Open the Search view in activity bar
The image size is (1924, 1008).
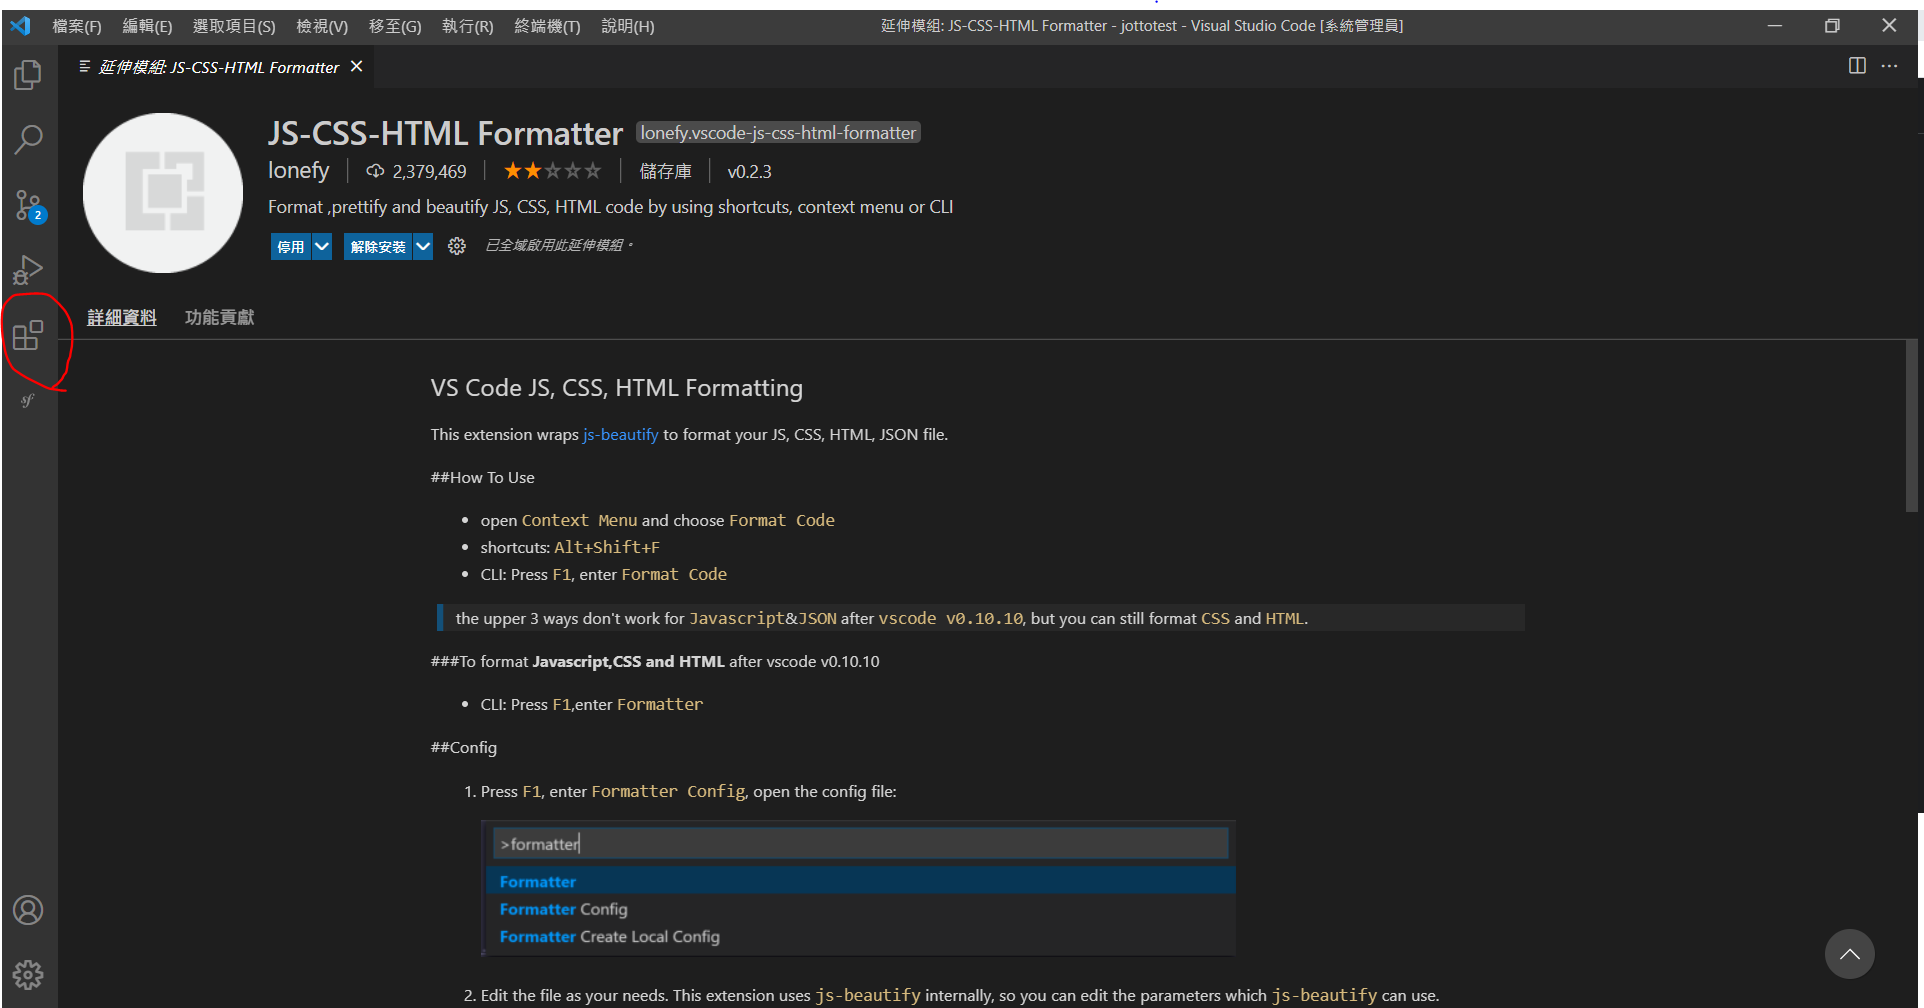point(28,139)
